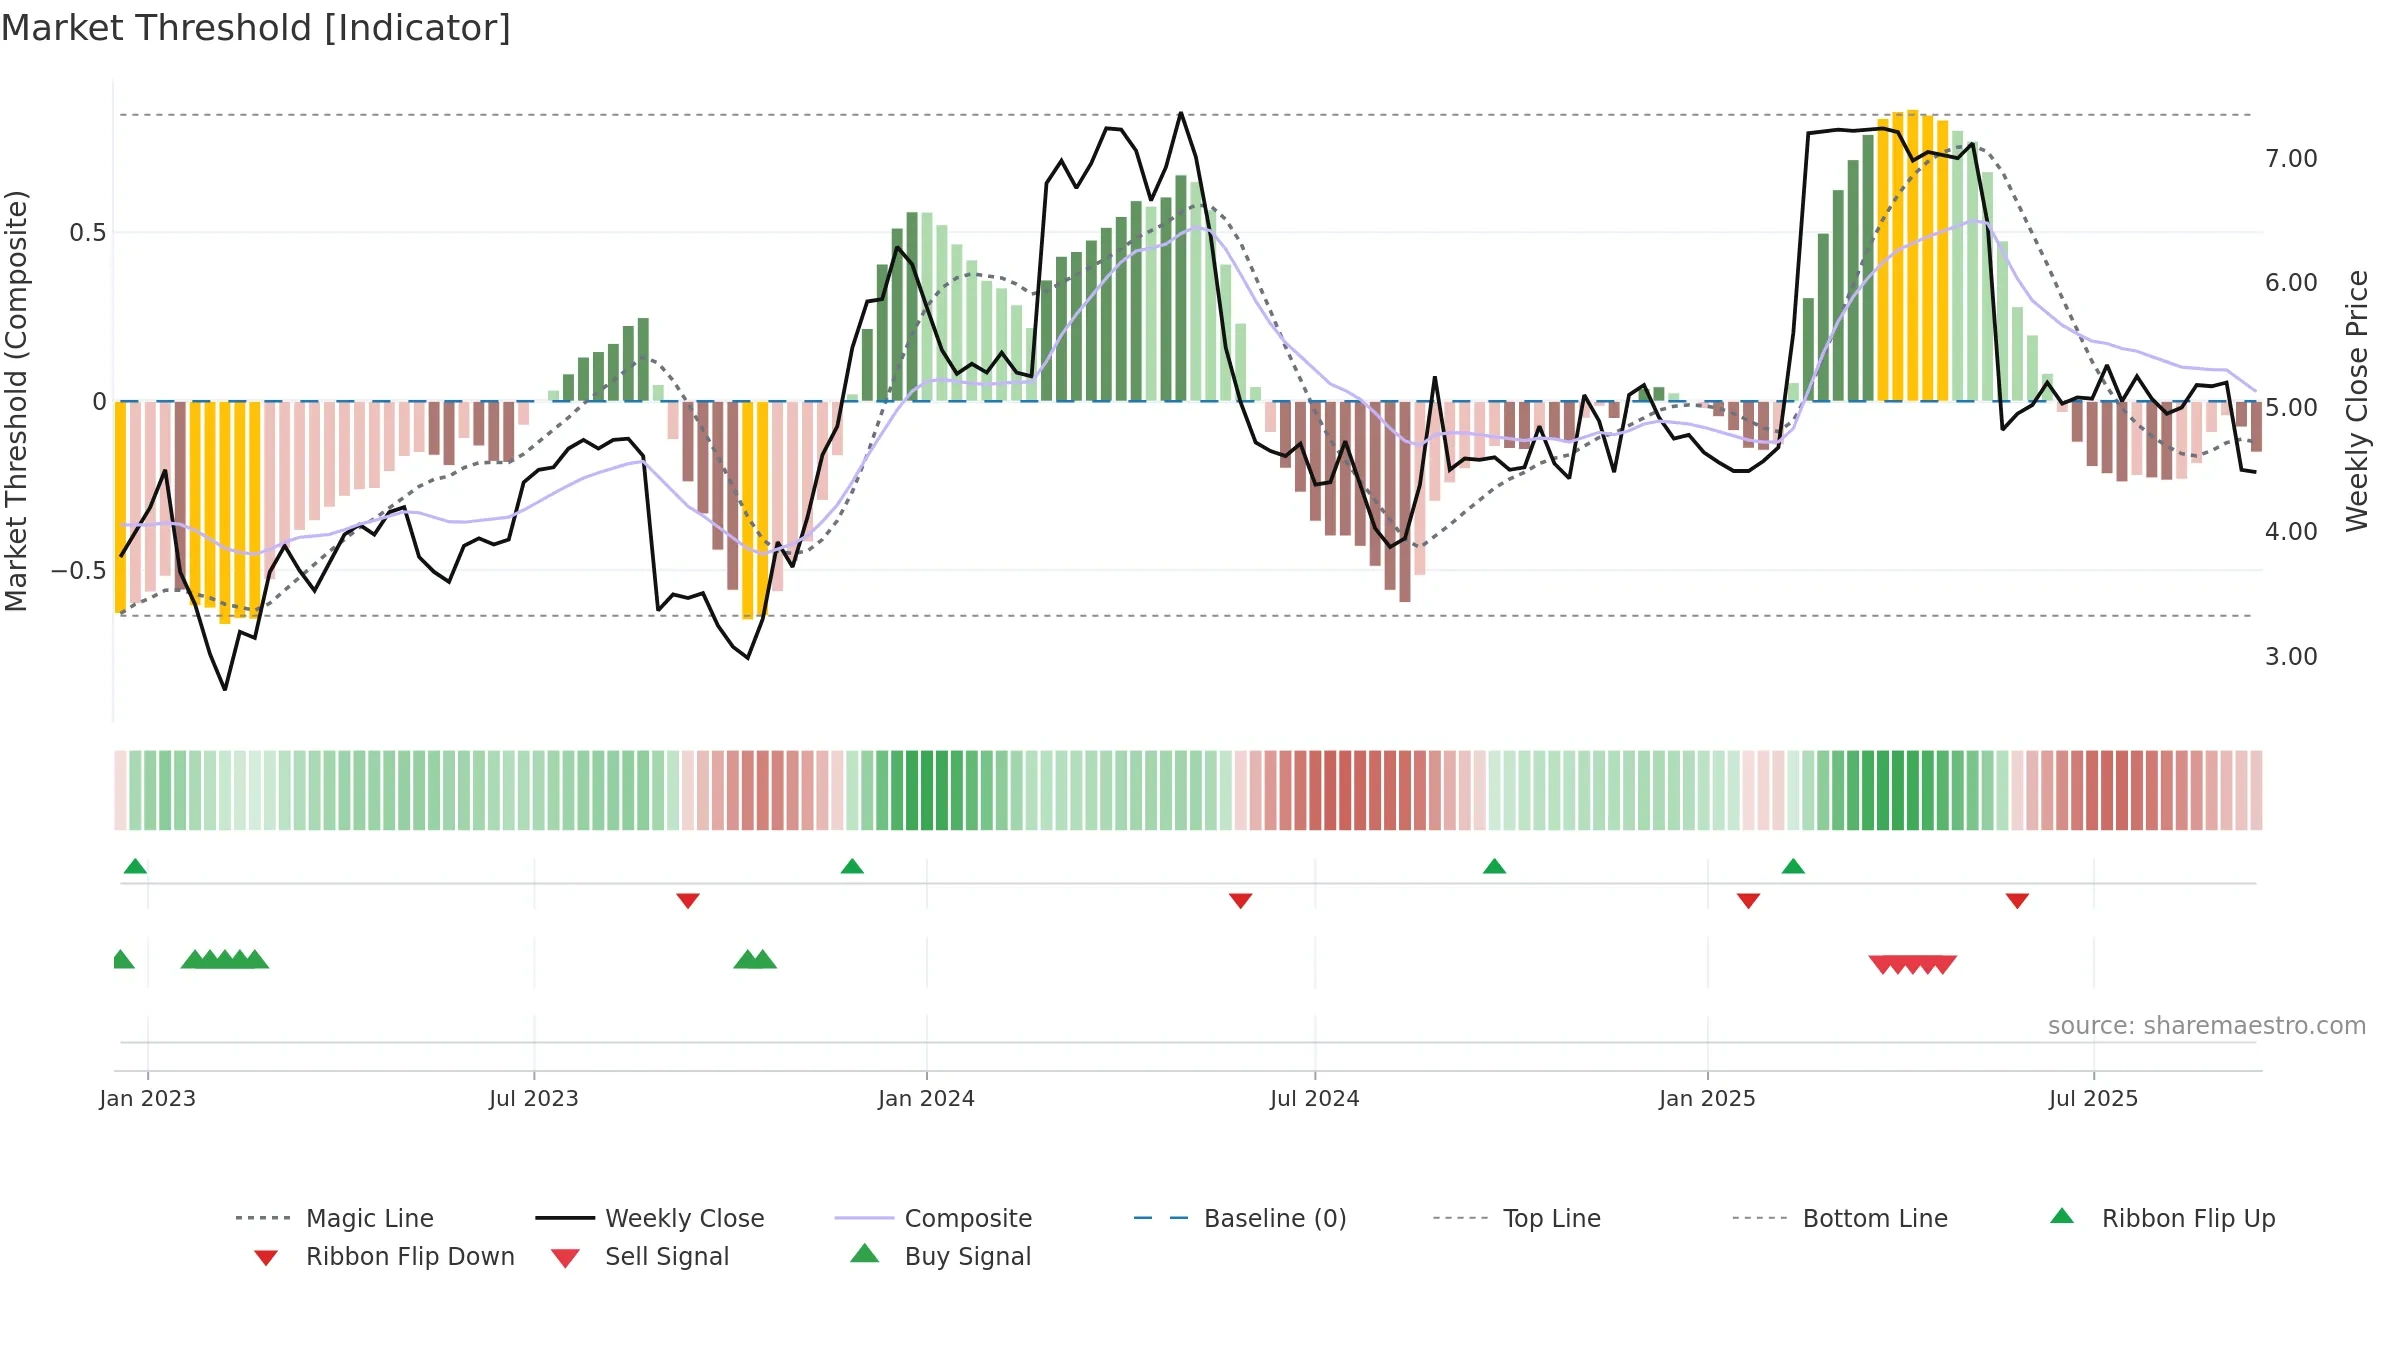Click the Jul 2025 axis label
Image resolution: width=2400 pixels, height=1350 pixels.
point(2093,1099)
